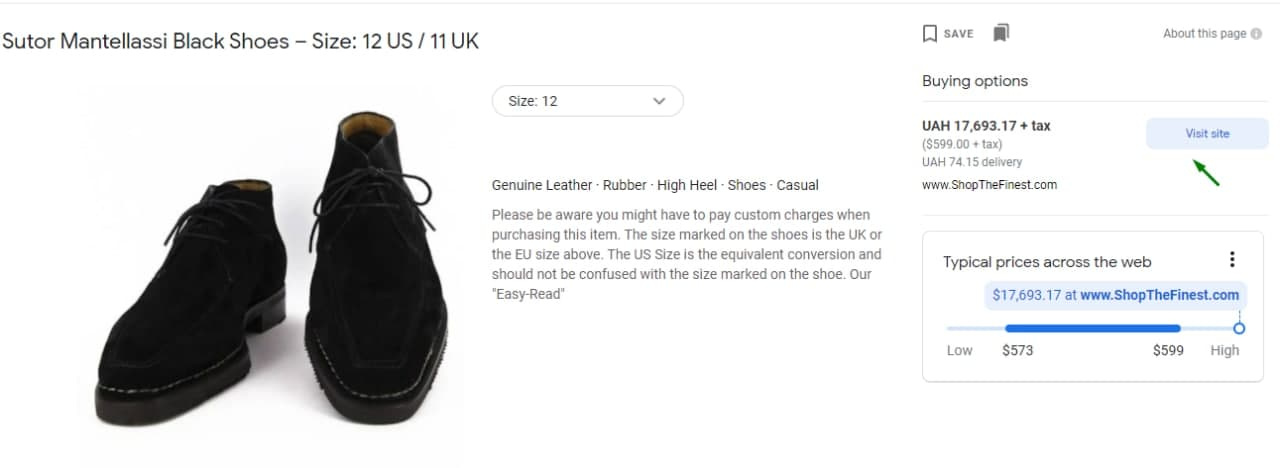Click the Genuine Leather attributes line
1280x468 pixels.
point(655,185)
